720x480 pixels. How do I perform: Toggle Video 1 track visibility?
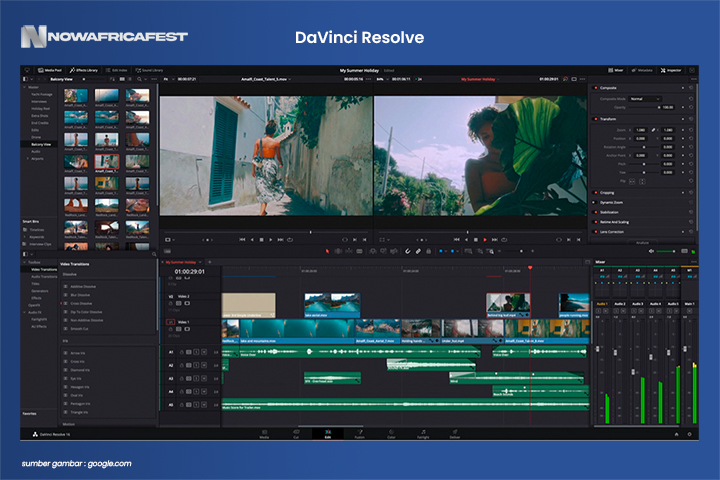click(187, 329)
